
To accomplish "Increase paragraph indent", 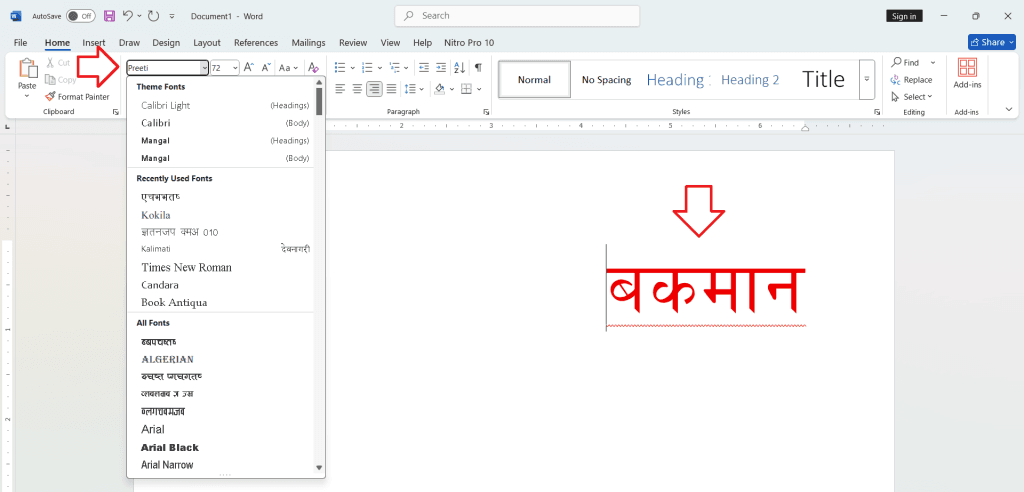I will (x=441, y=67).
